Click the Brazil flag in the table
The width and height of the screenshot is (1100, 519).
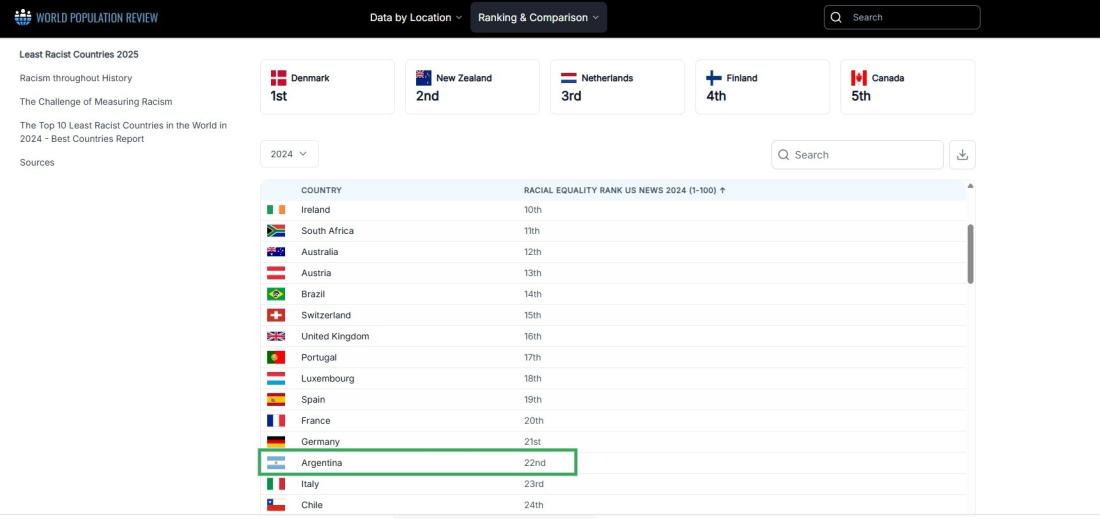click(x=276, y=294)
